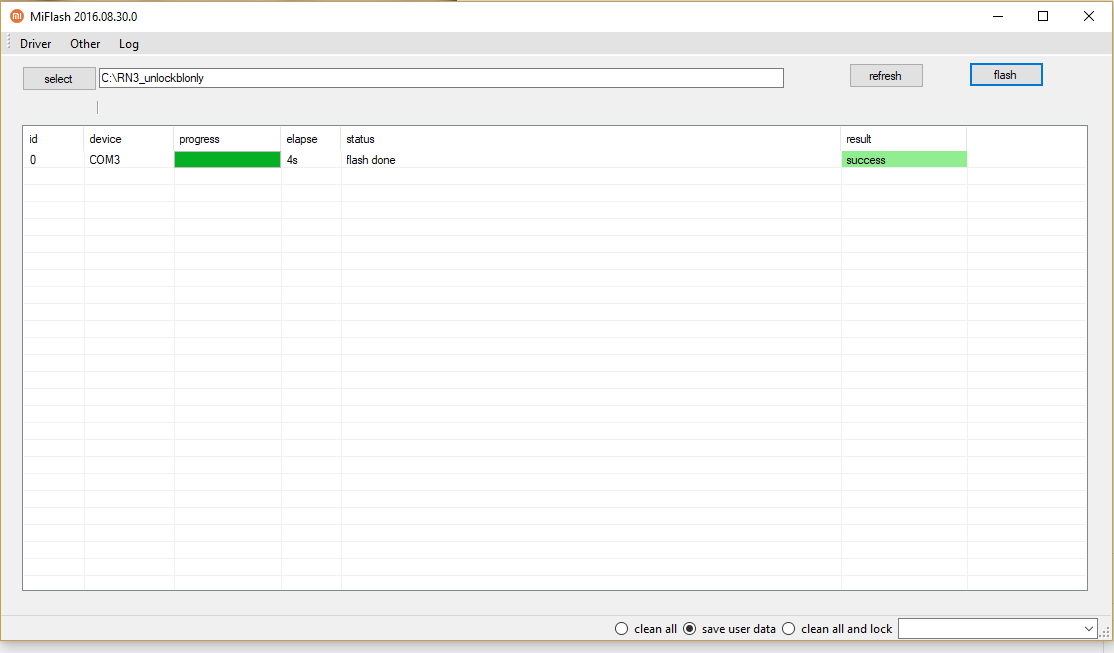Click the result column header
This screenshot has height=653, width=1114.
pos(904,139)
